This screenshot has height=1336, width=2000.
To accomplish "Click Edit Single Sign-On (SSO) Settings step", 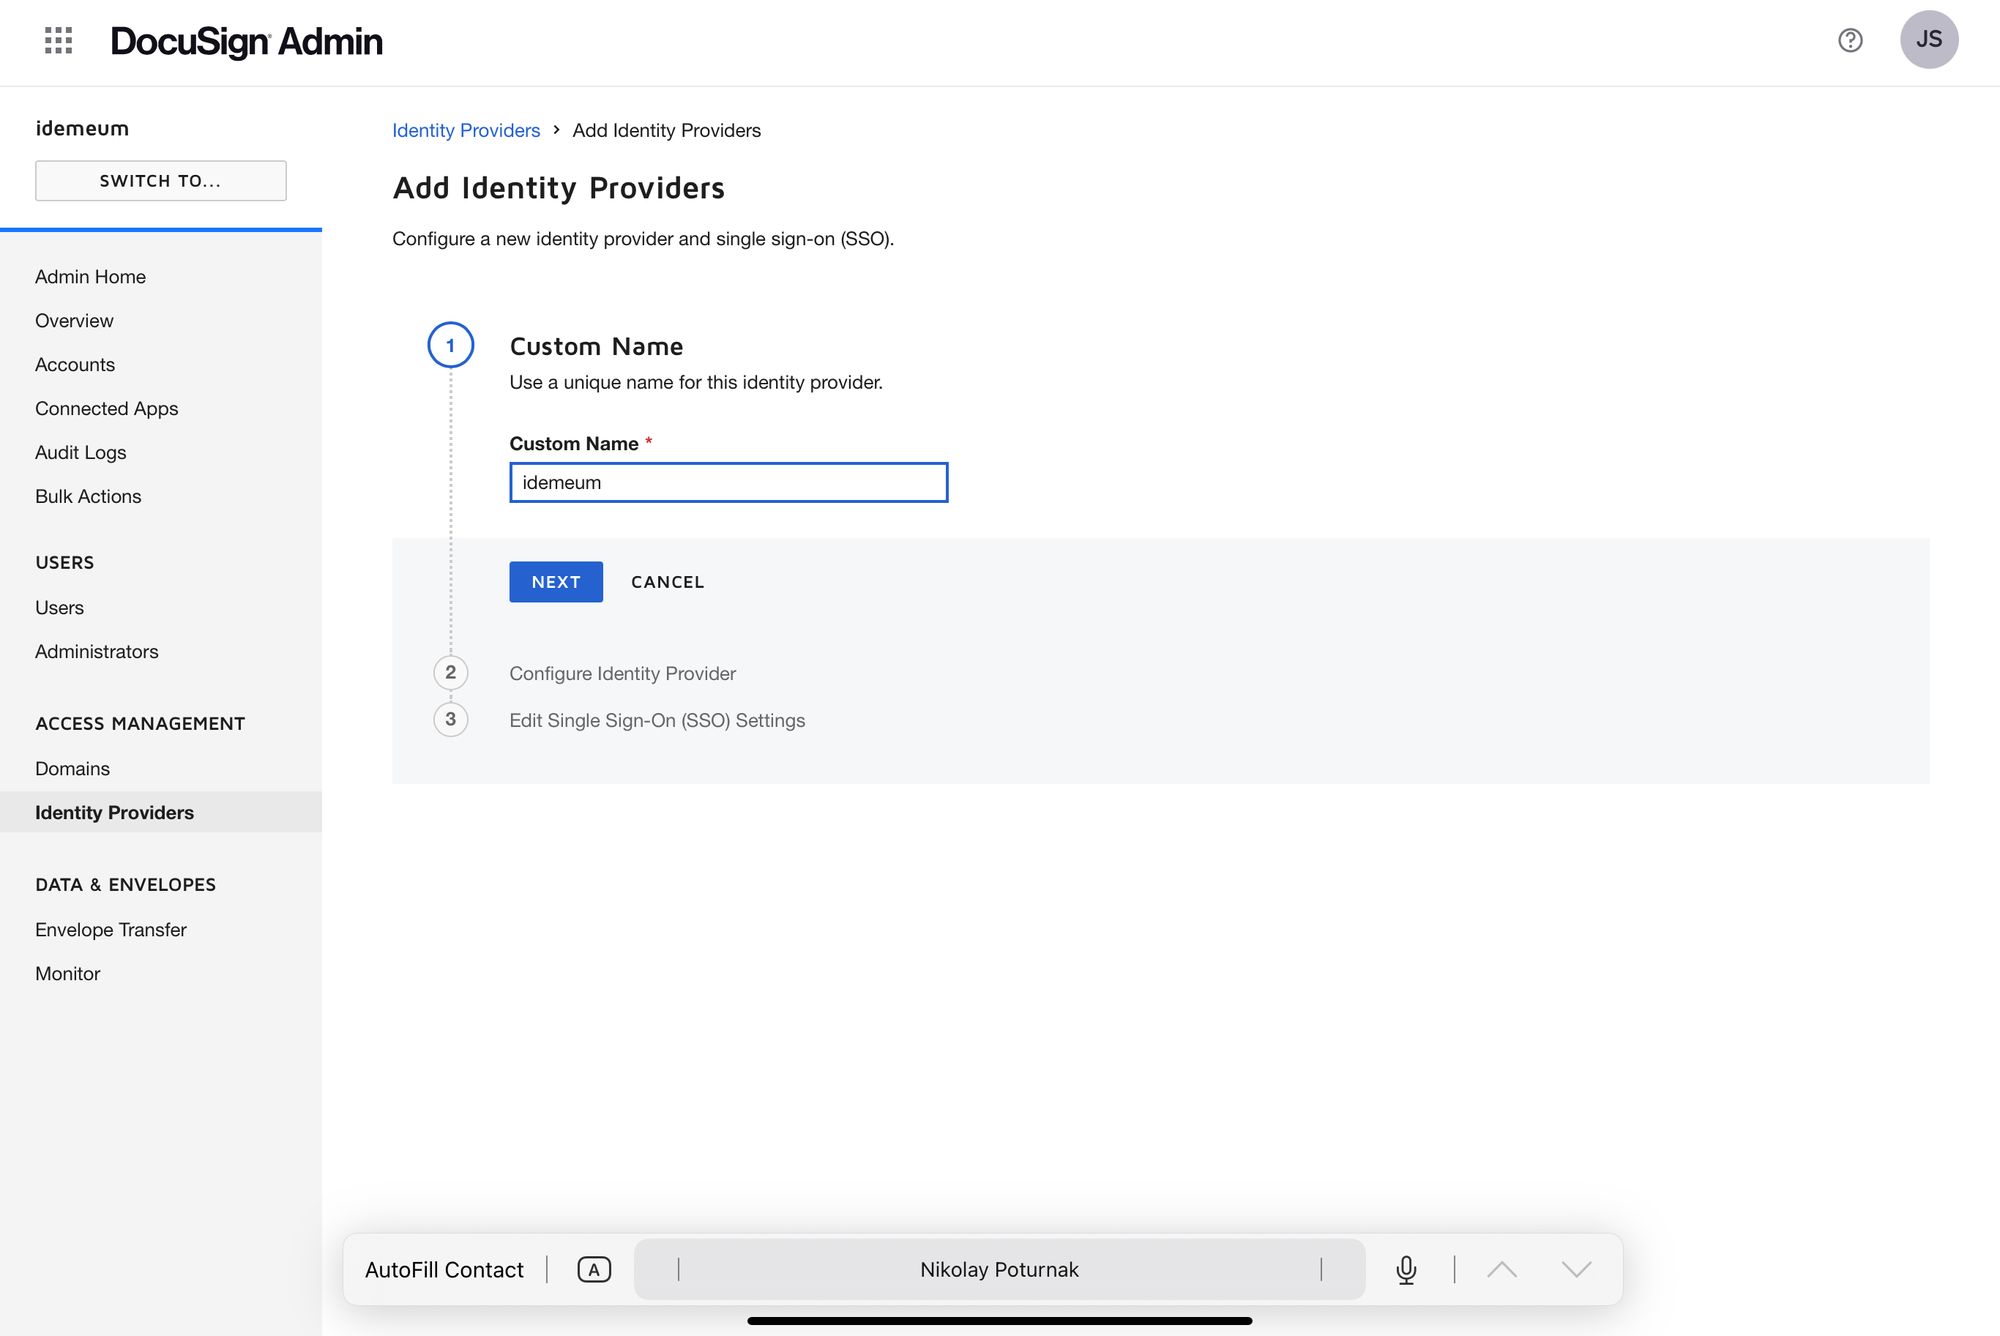I will (657, 721).
